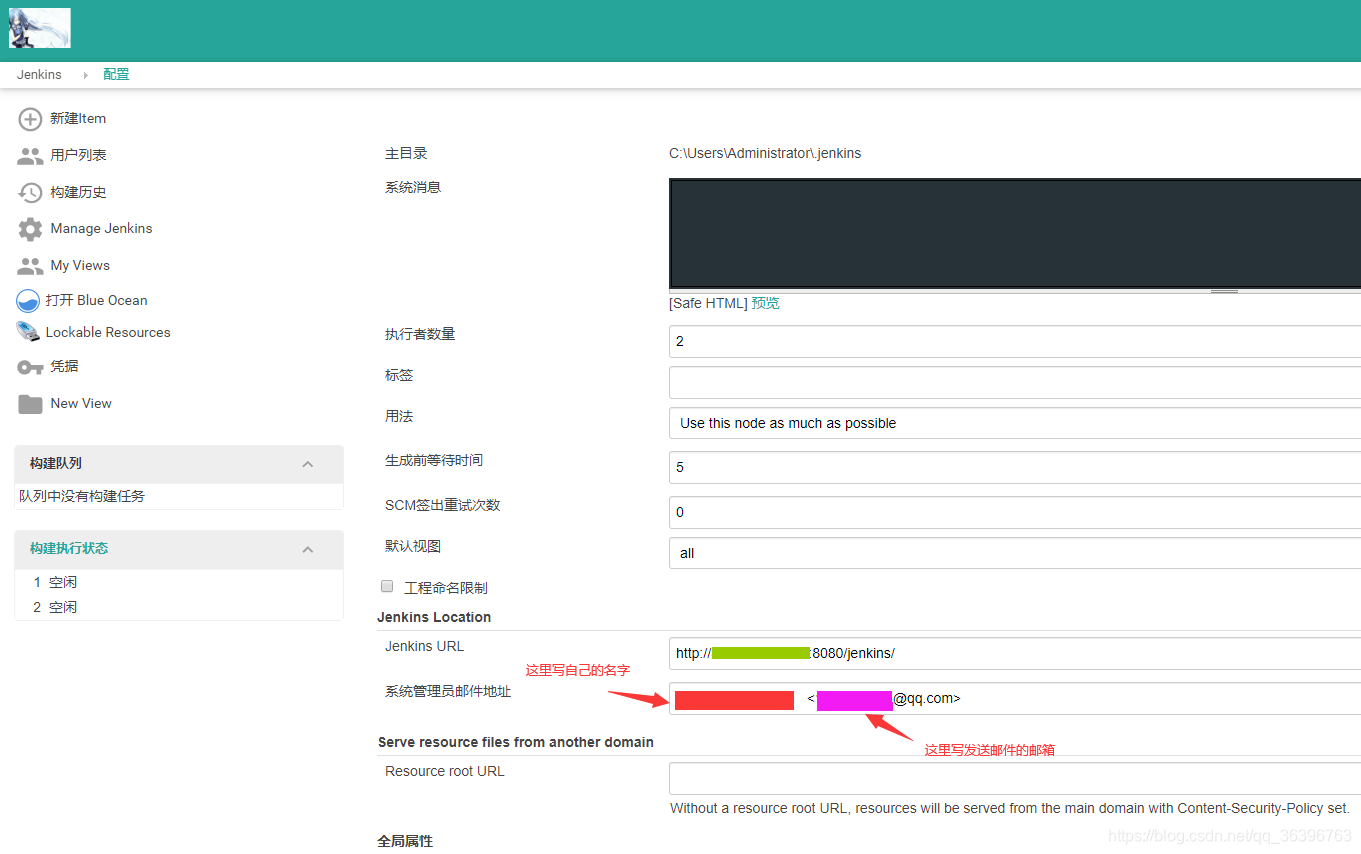Image resolution: width=1361 pixels, height=854 pixels.
Task: Click the My Views people icon
Action: tap(30, 266)
